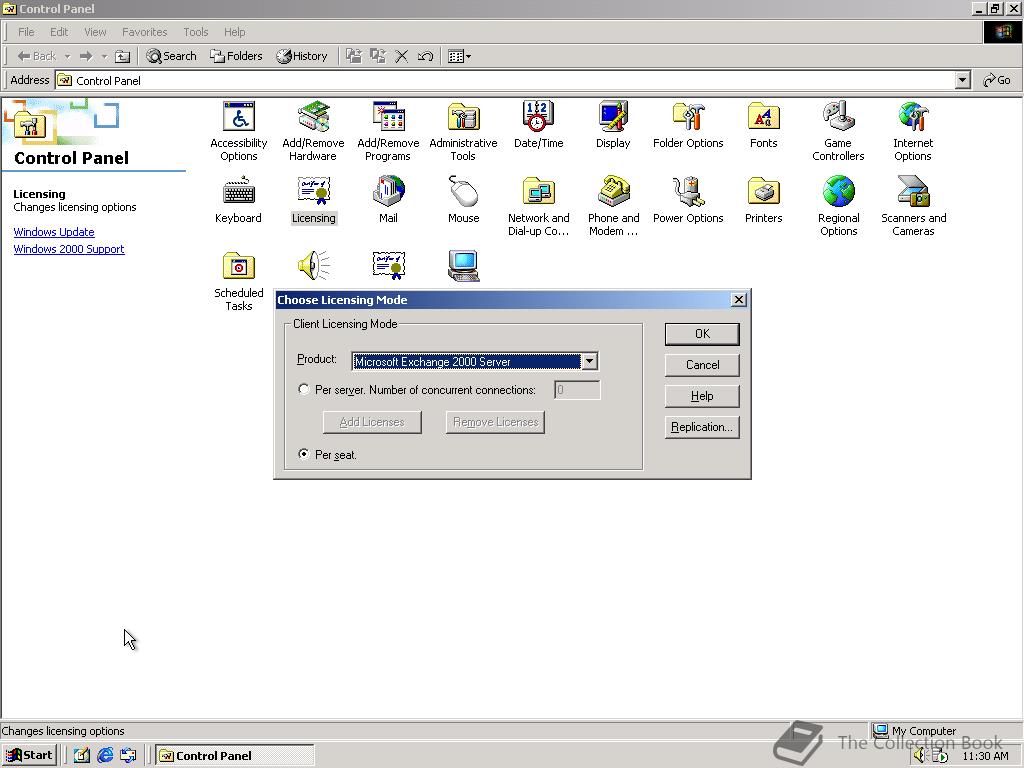Open Folder Options icon
The width and height of the screenshot is (1024, 768).
(688, 124)
